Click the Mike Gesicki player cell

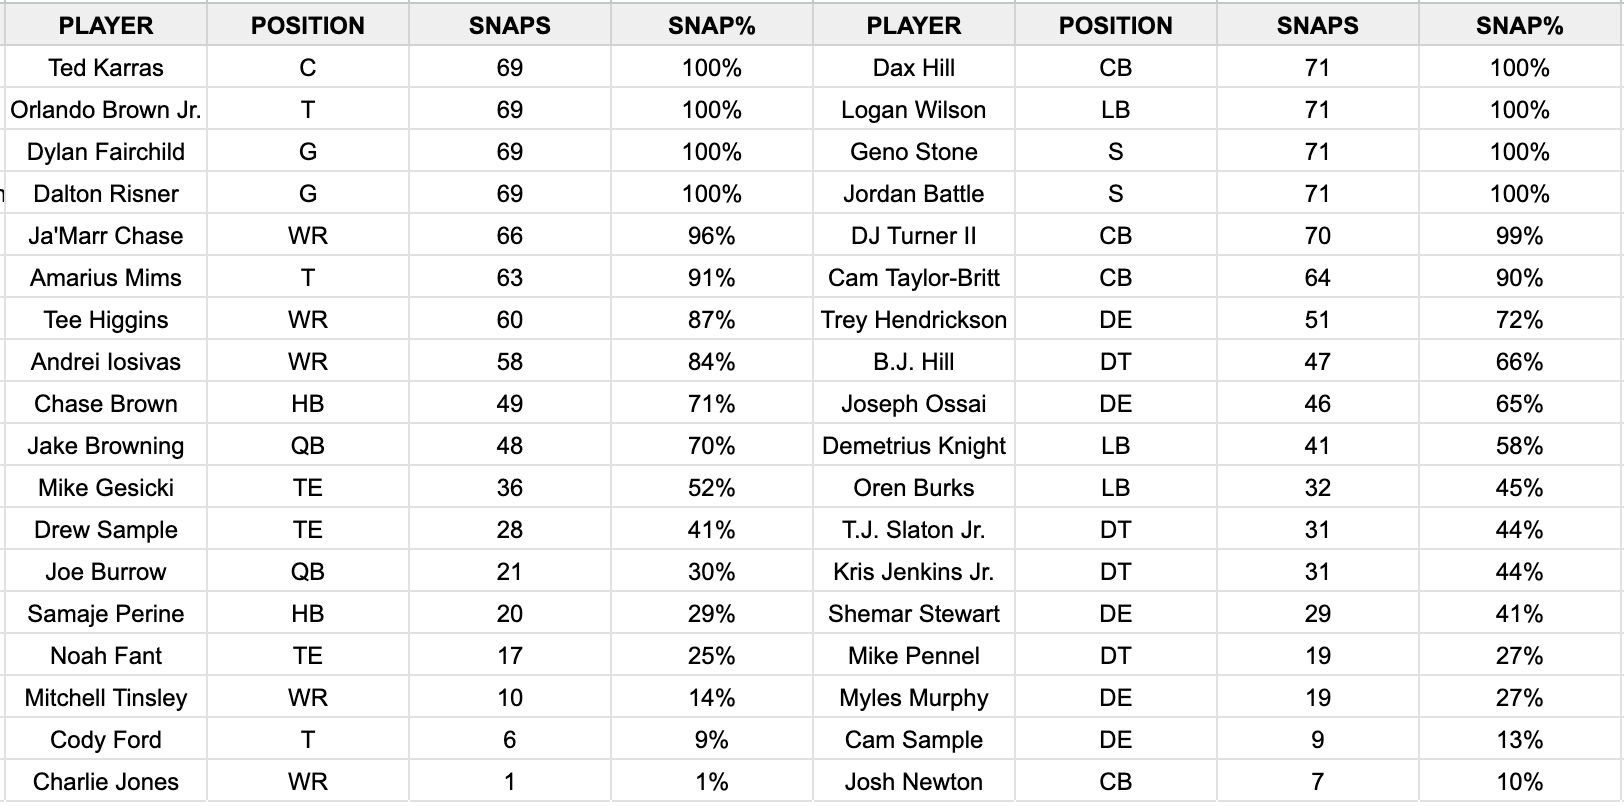(106, 488)
